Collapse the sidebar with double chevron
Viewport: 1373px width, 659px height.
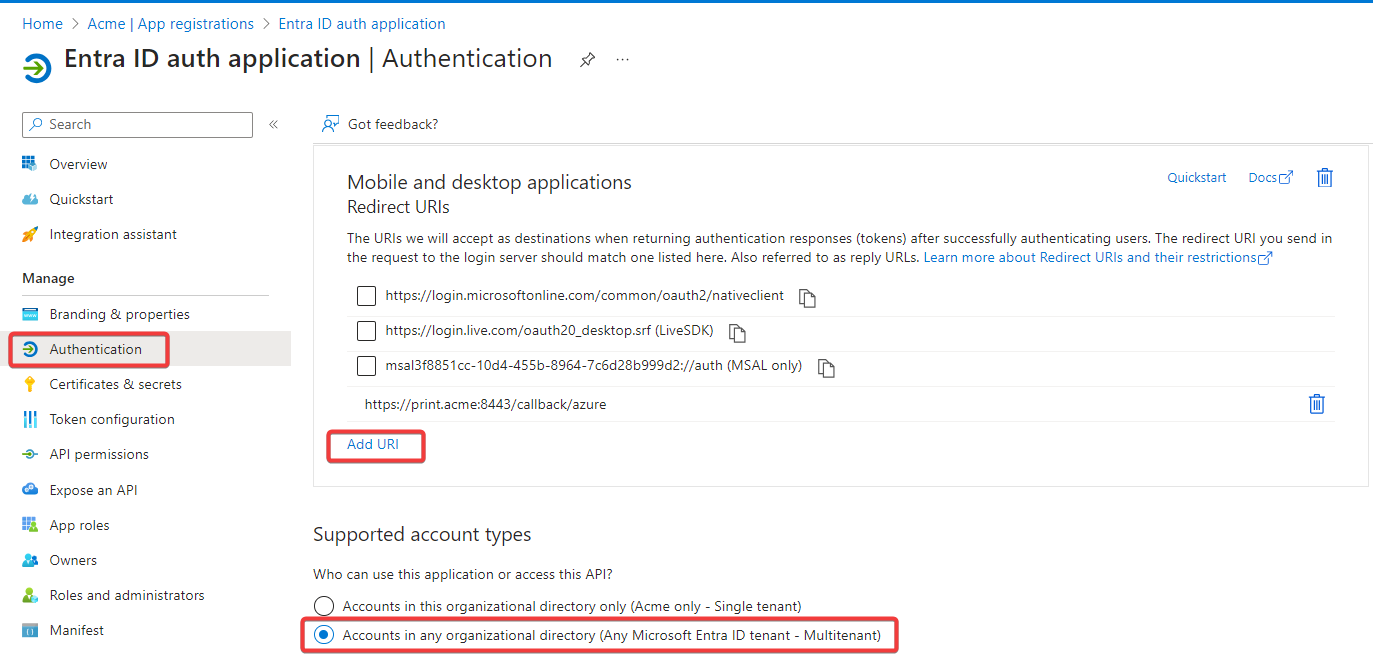(x=273, y=125)
